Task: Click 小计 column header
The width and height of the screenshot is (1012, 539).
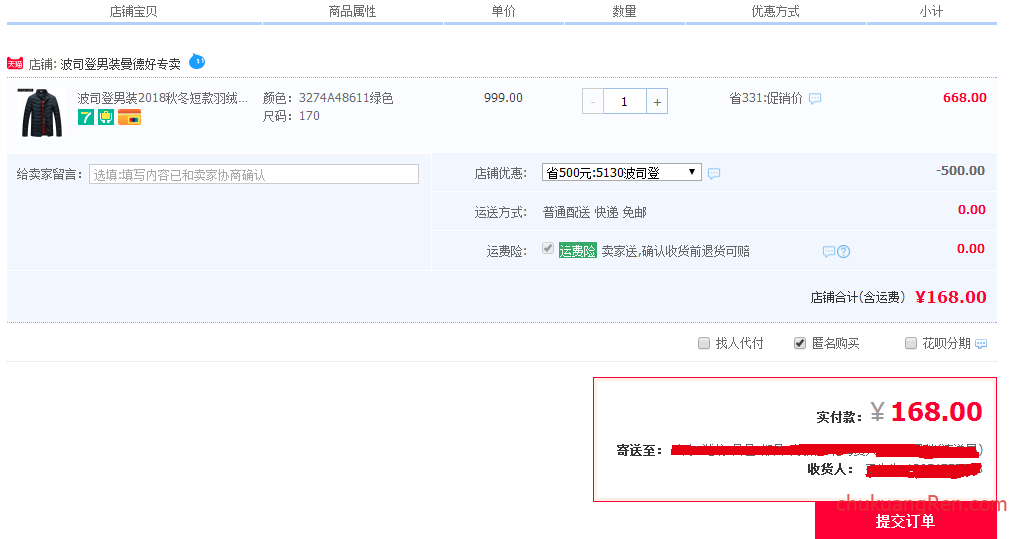Action: 931,11
